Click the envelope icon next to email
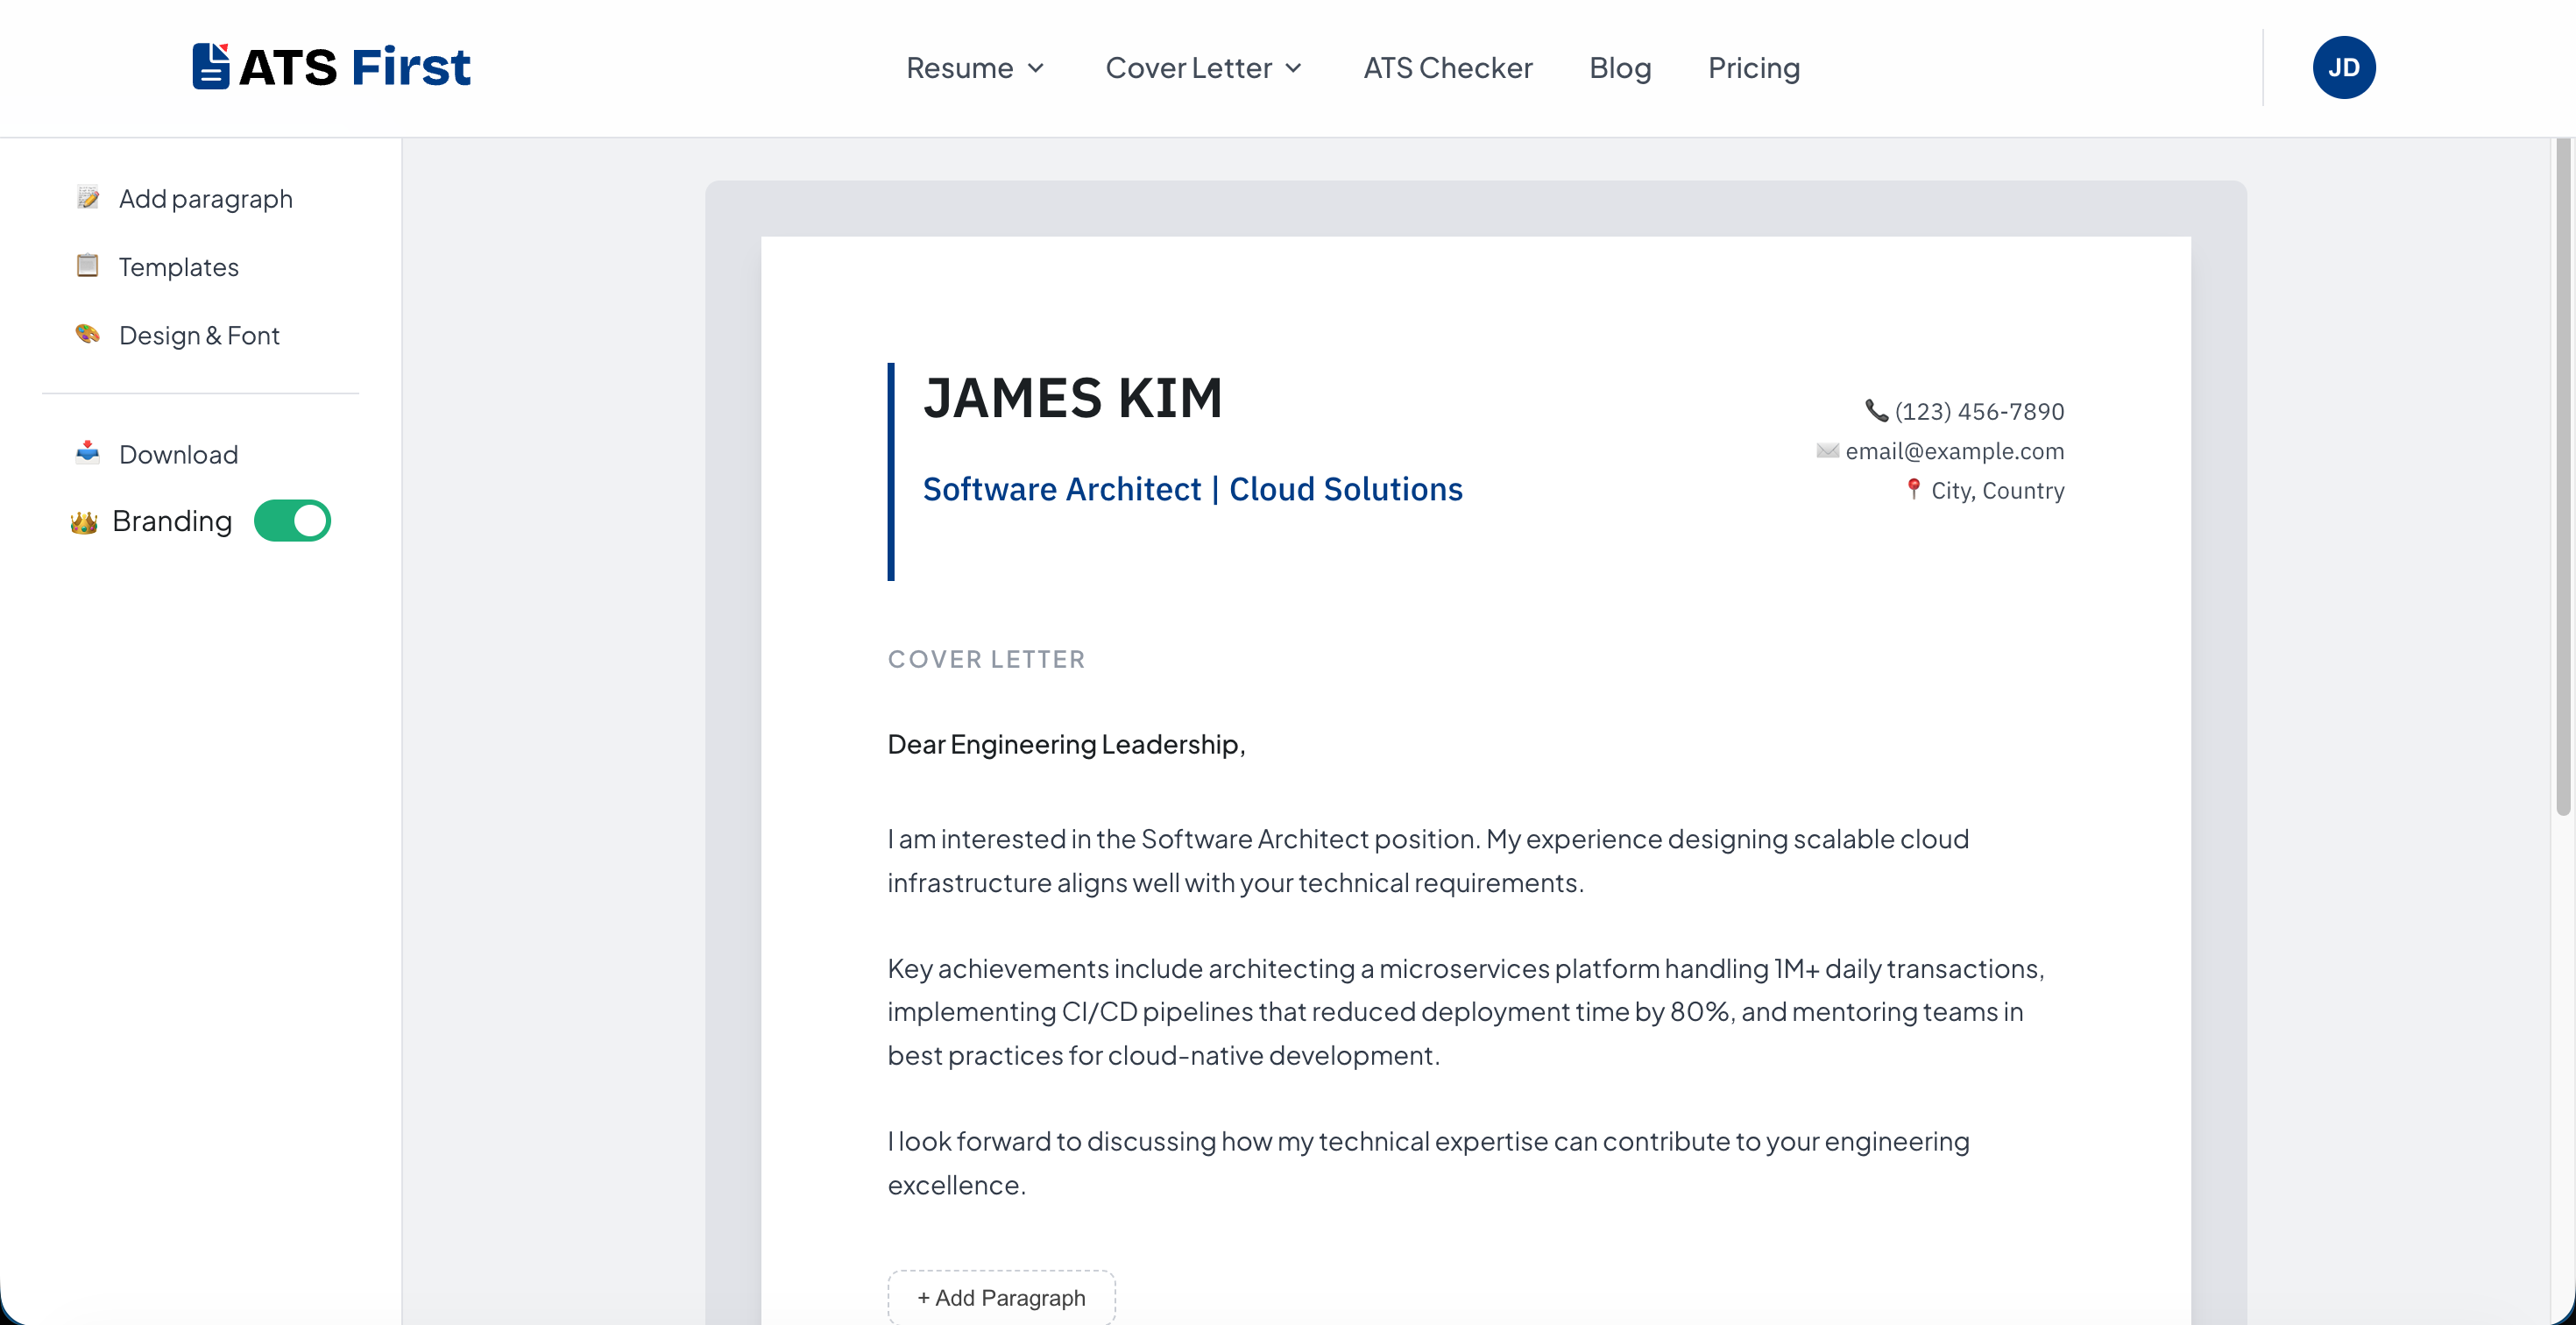The width and height of the screenshot is (2576, 1325). click(x=1827, y=450)
